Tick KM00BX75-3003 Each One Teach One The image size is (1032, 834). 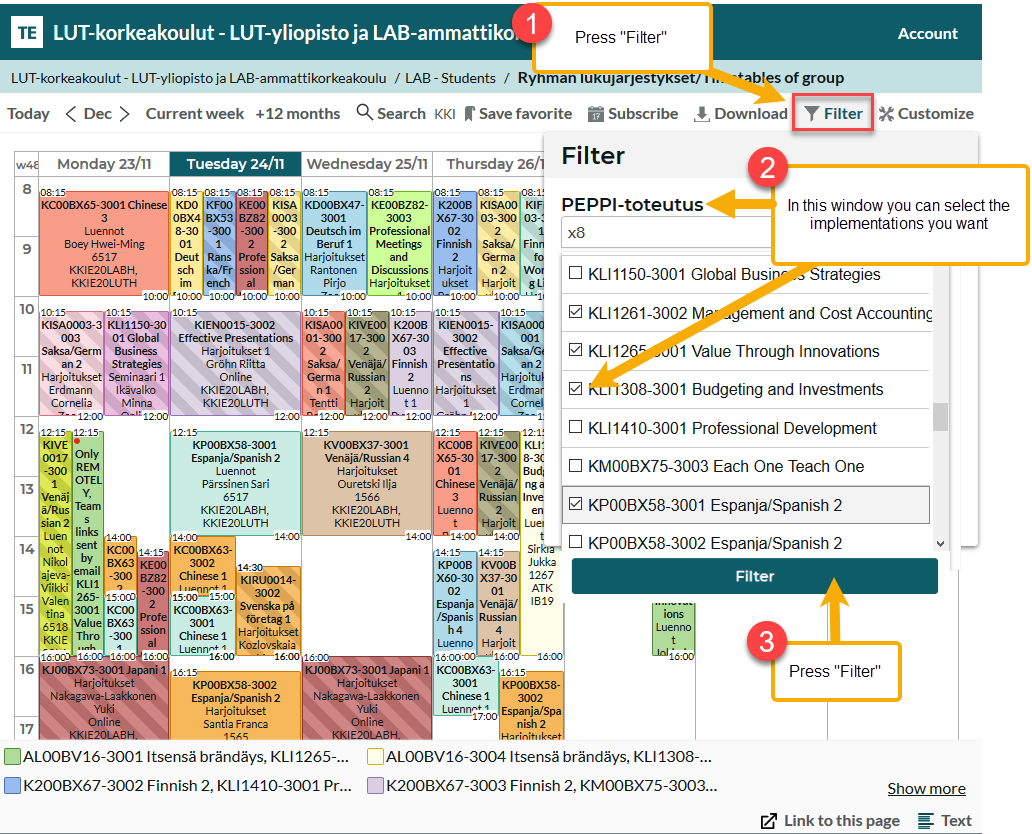click(575, 466)
